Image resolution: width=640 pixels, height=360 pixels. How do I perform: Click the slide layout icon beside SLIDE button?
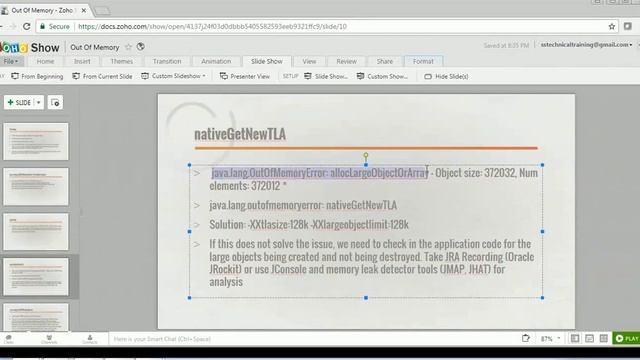pyautogui.click(x=55, y=102)
